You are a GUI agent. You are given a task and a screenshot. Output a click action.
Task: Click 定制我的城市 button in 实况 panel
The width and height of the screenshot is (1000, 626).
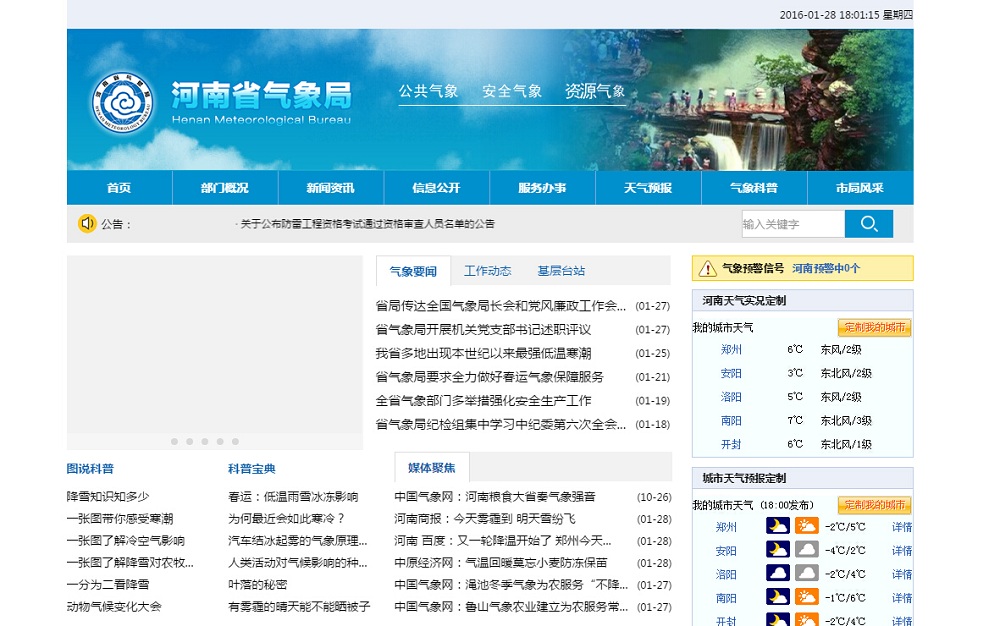[874, 327]
